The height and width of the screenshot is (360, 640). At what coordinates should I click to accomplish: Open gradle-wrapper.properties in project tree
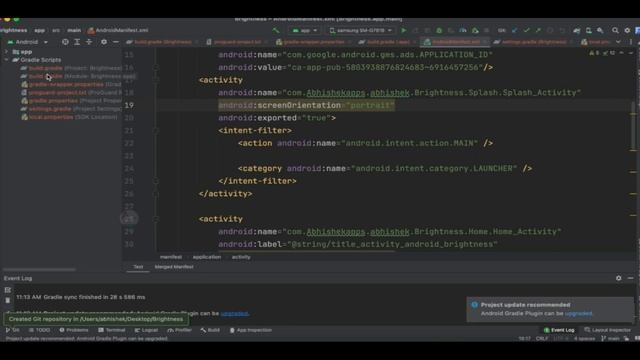tap(71, 84)
